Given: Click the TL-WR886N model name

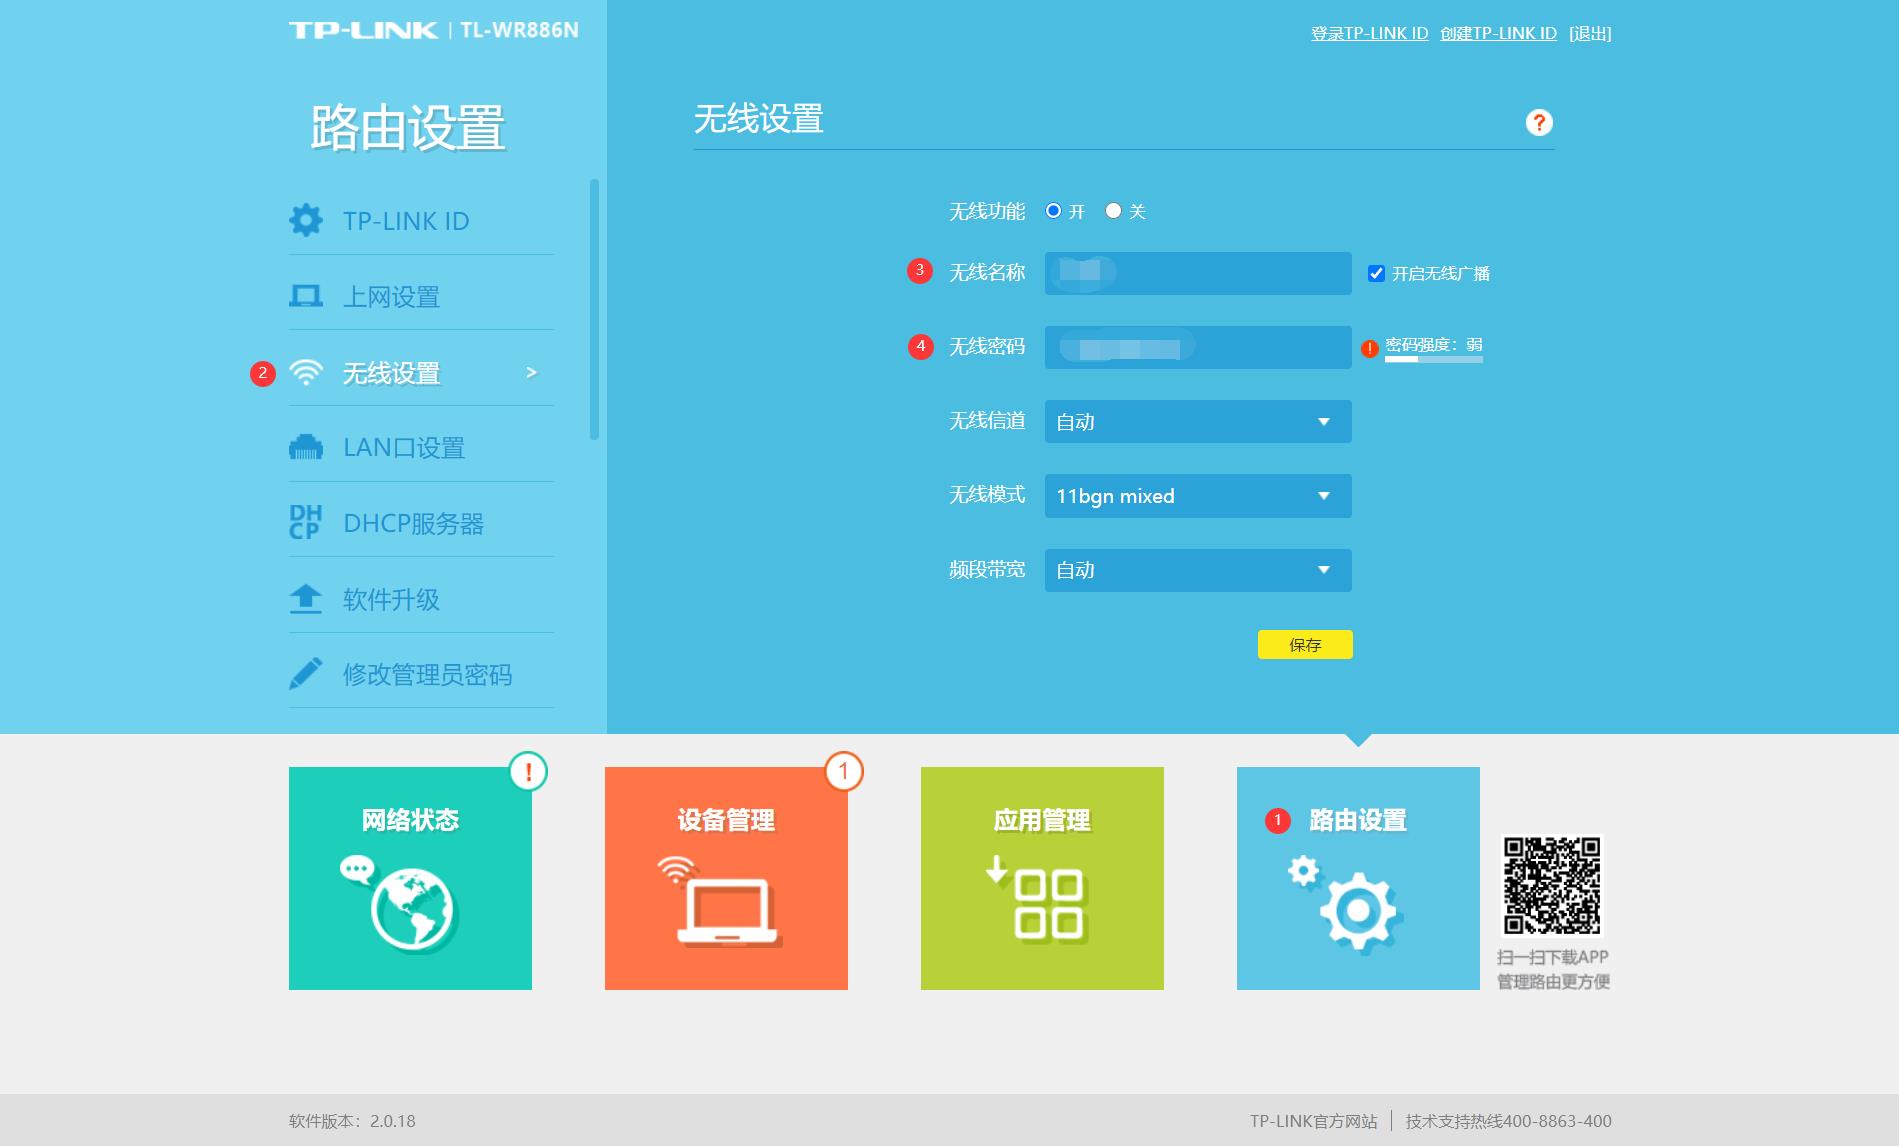Looking at the screenshot, I should pyautogui.click(x=519, y=30).
